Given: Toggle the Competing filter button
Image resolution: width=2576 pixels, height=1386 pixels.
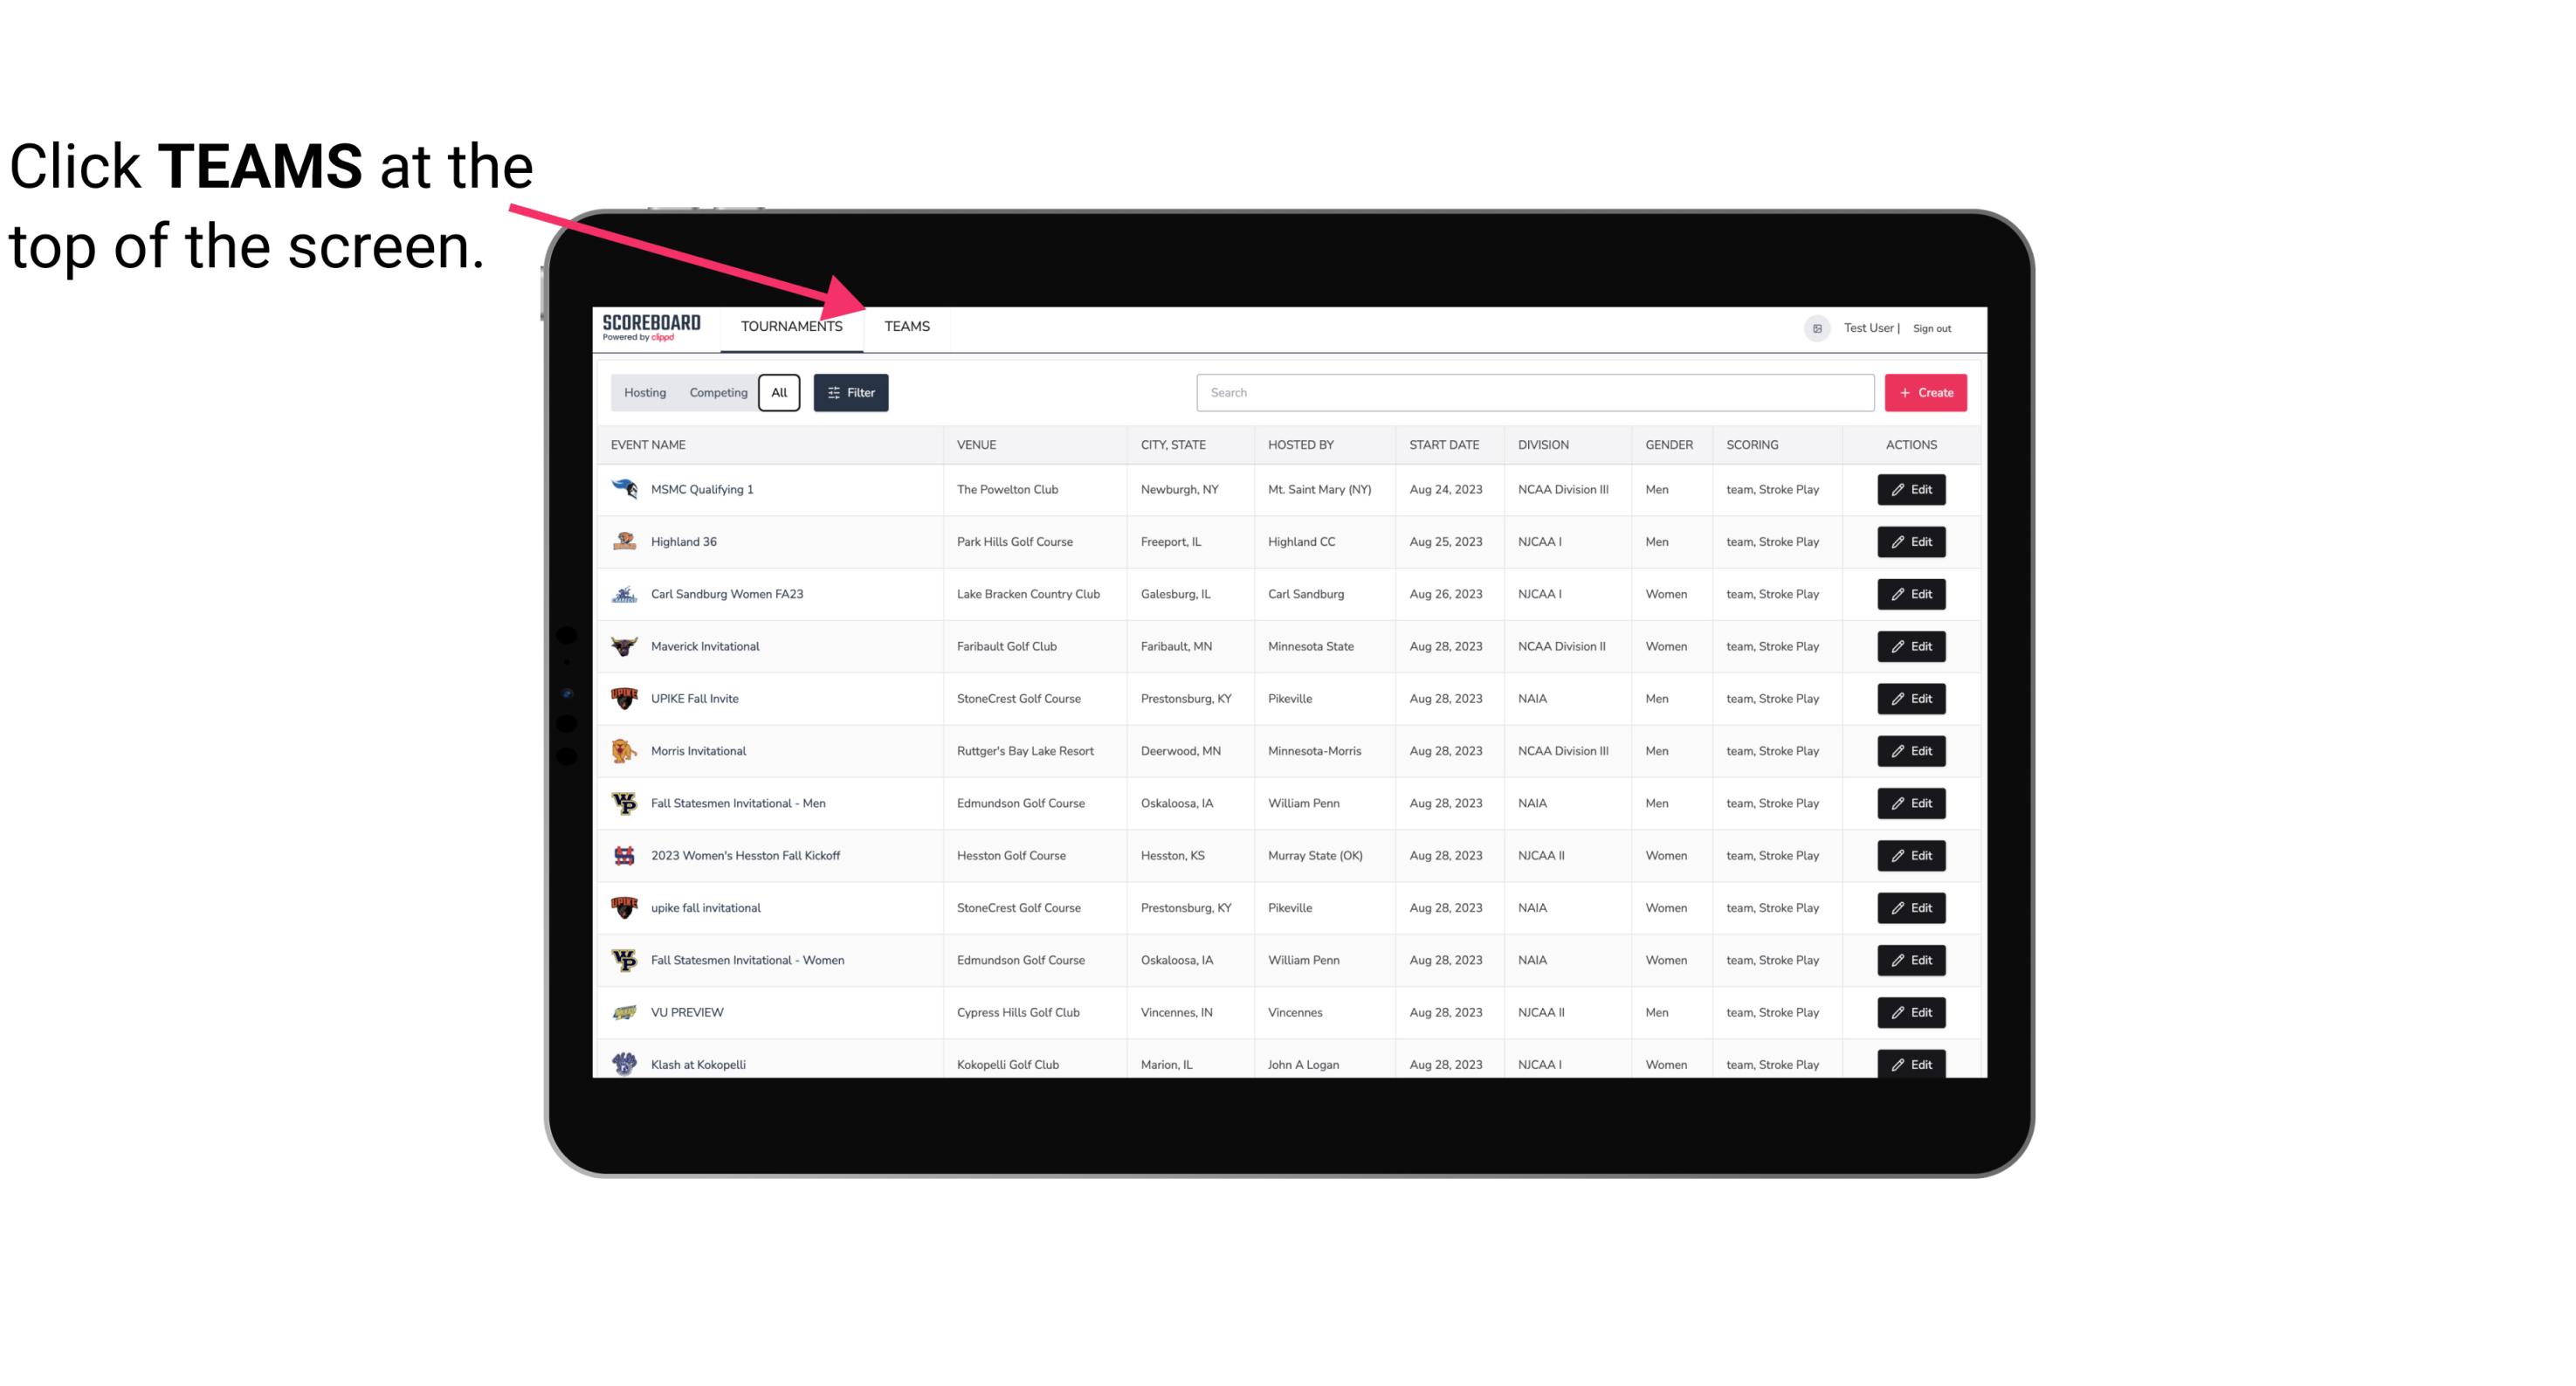Looking at the screenshot, I should [x=715, y=393].
